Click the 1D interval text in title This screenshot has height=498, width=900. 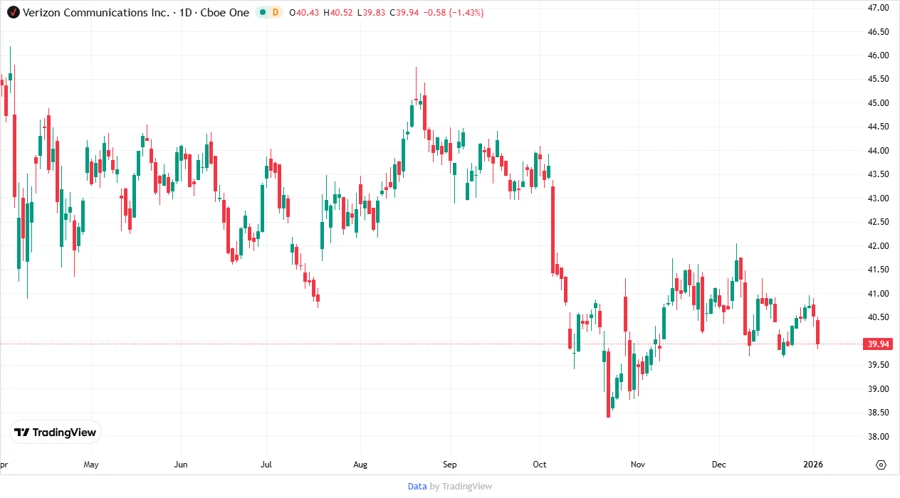tap(185, 12)
